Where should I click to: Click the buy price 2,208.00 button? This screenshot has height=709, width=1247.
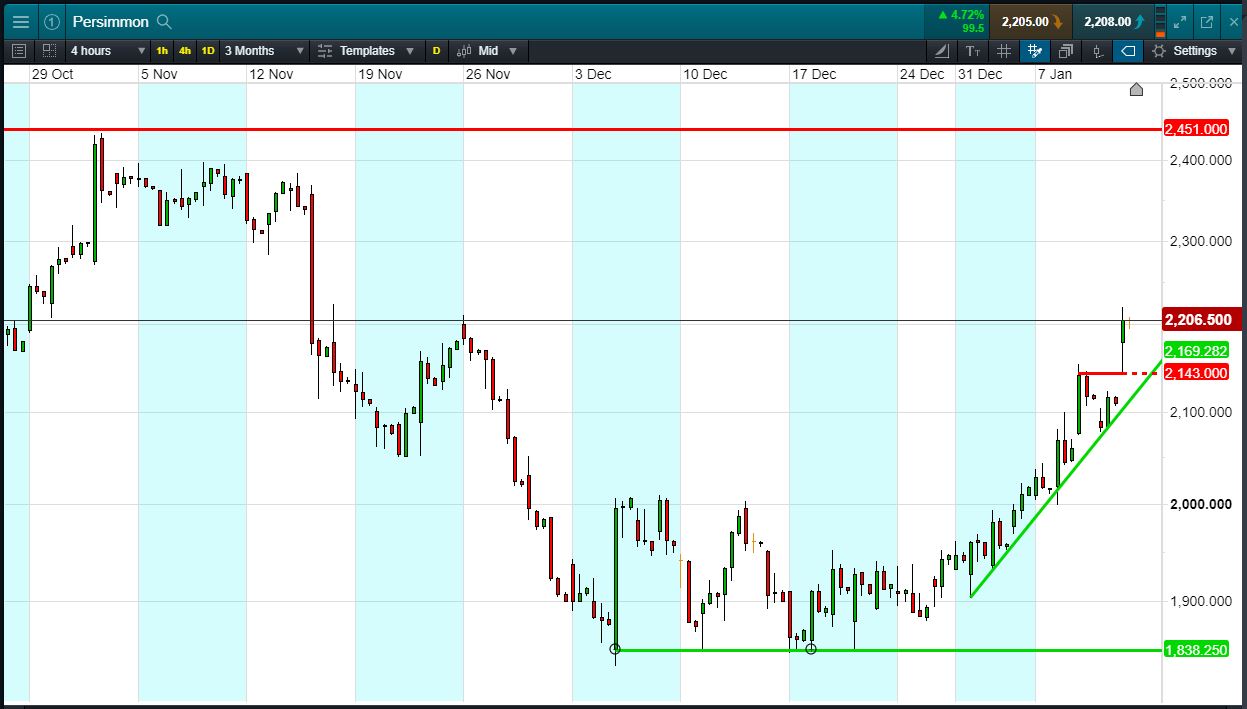point(1112,21)
